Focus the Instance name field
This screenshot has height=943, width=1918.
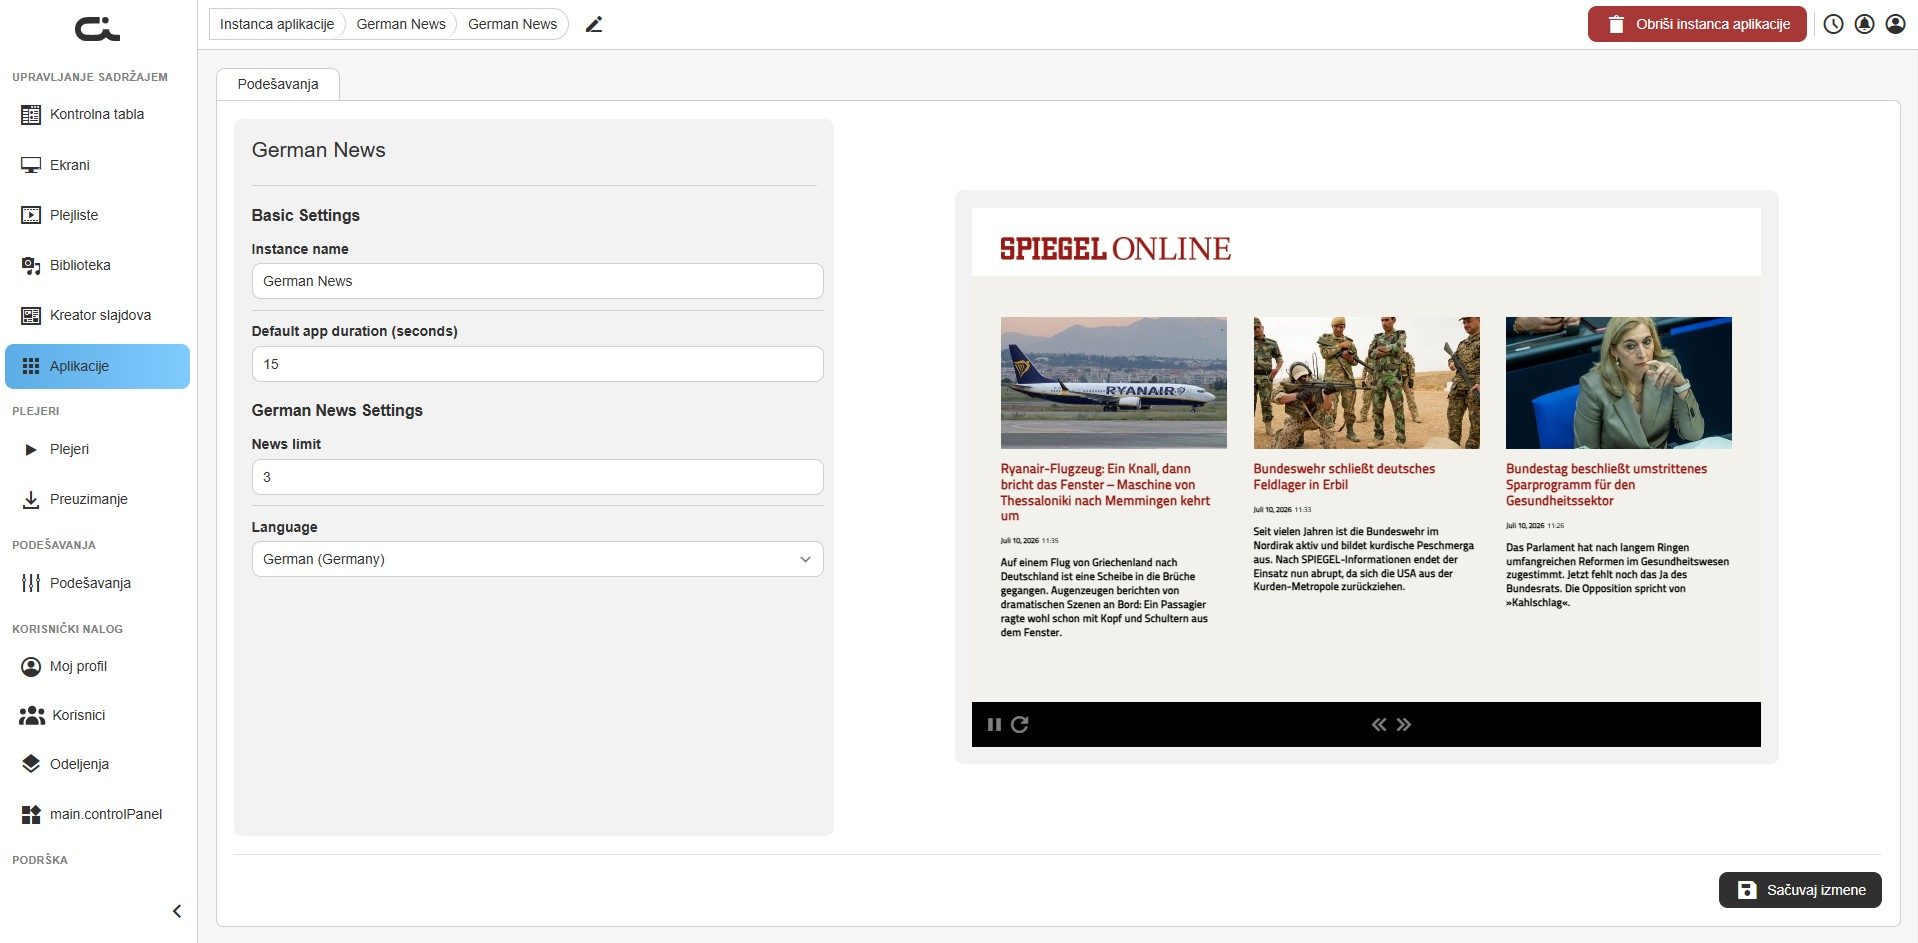(x=537, y=281)
